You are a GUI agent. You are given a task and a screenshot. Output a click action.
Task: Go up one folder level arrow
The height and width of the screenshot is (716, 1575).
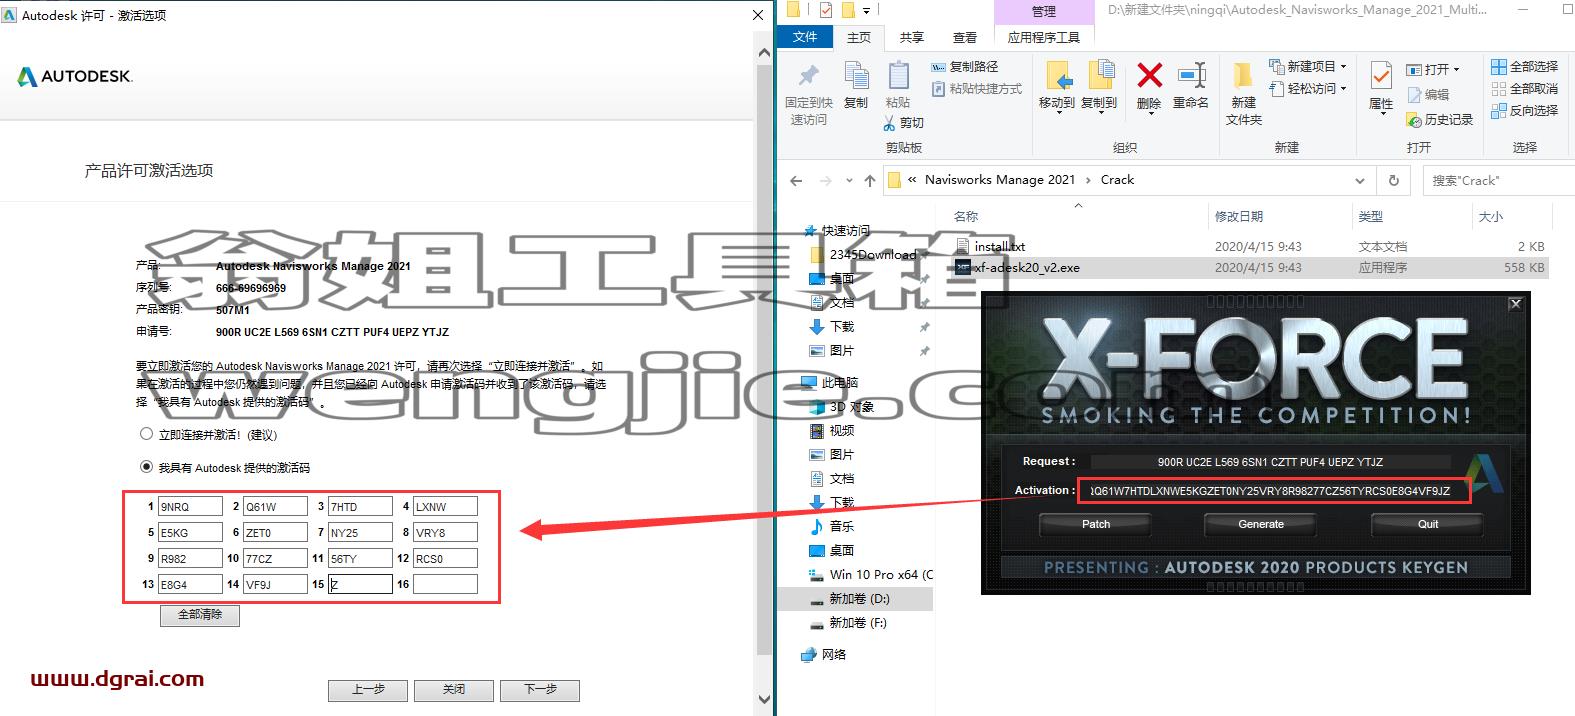[869, 181]
